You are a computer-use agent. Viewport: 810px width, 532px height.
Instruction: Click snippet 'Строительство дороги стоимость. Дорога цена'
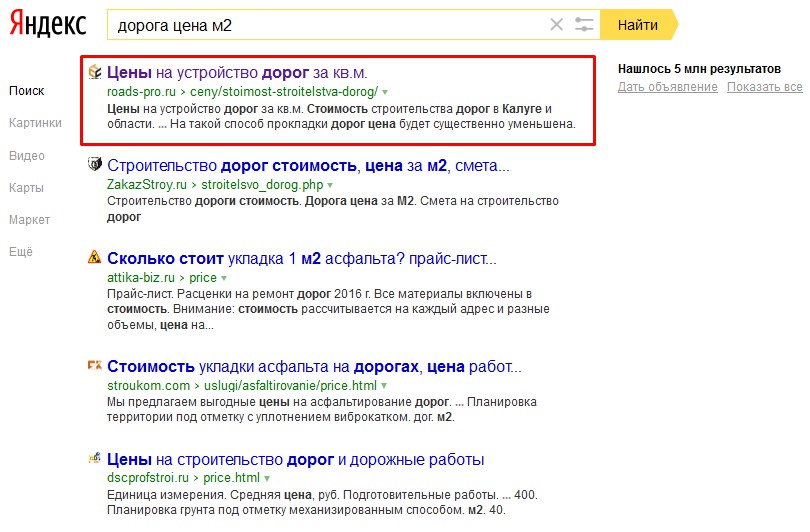(242, 201)
